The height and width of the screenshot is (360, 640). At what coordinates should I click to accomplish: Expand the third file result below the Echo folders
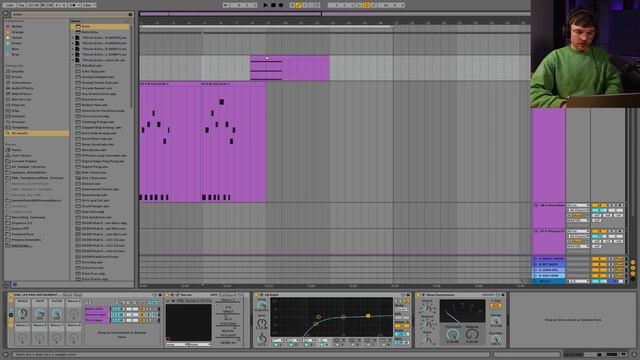(73, 49)
